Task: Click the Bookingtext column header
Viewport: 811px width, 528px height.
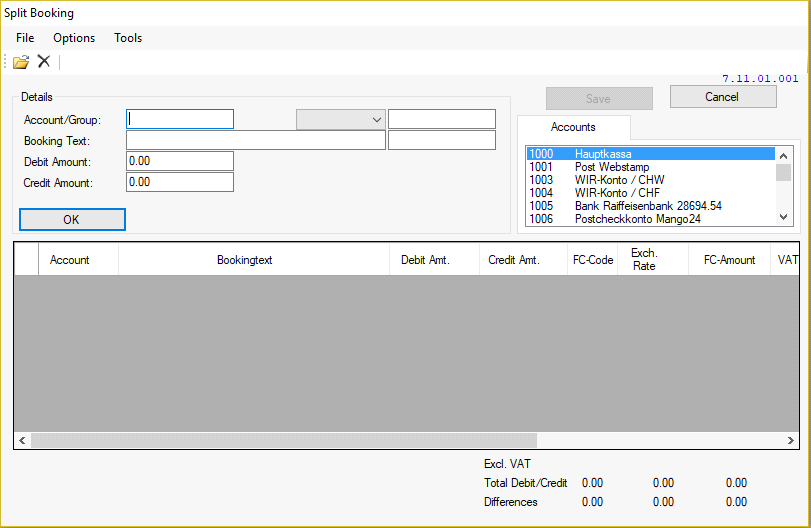Action: [254, 259]
